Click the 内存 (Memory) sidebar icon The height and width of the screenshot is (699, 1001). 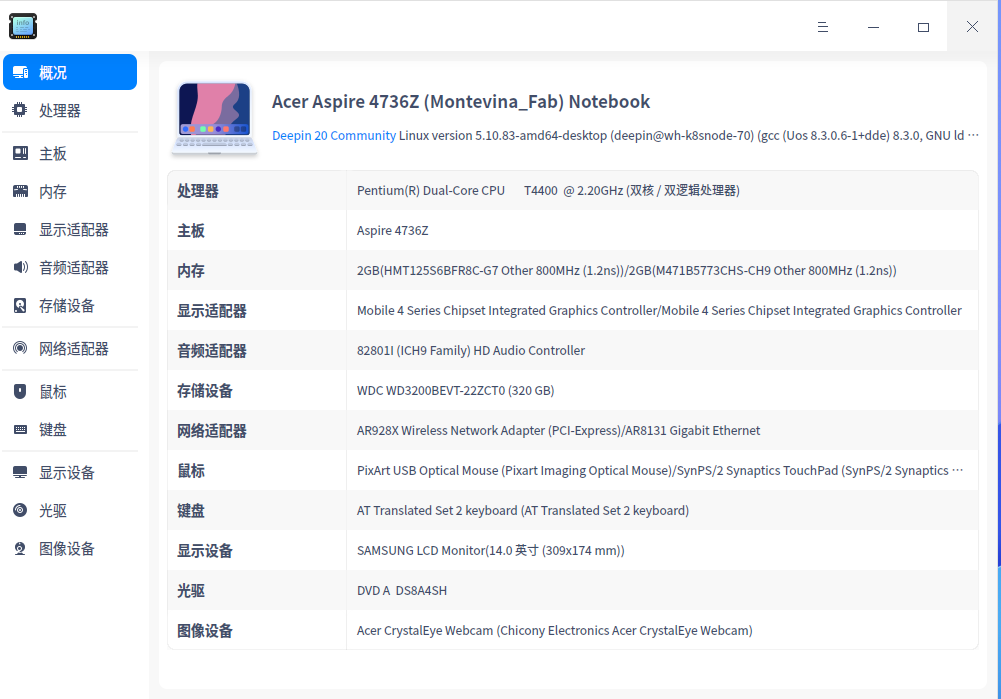pos(18,190)
